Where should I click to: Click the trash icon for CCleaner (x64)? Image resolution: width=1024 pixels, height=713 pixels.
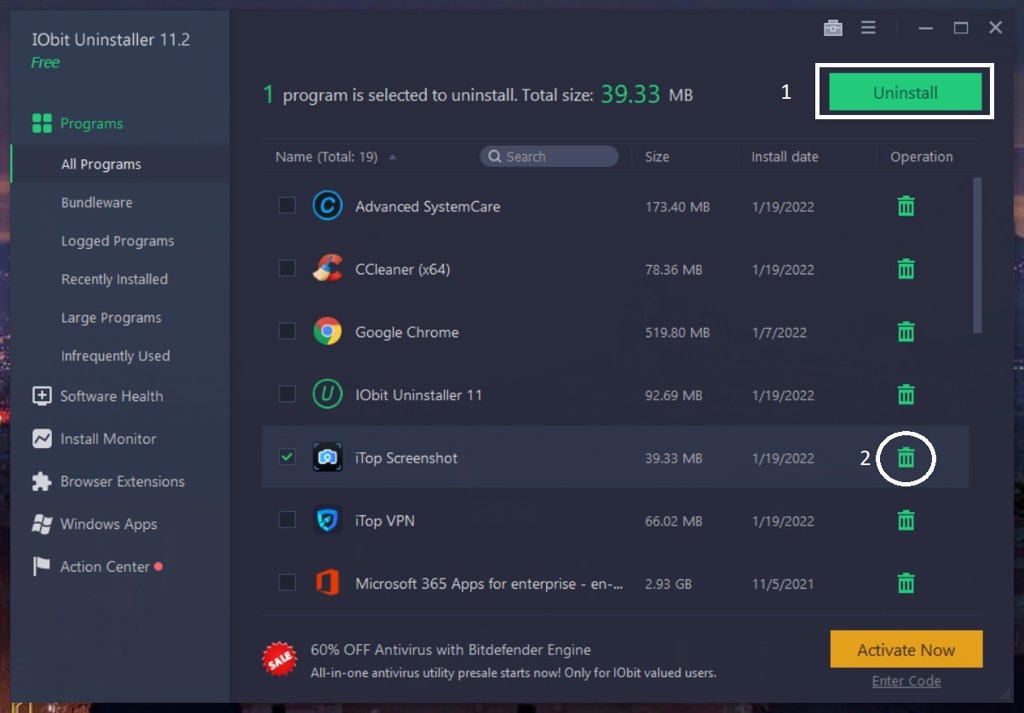click(906, 269)
